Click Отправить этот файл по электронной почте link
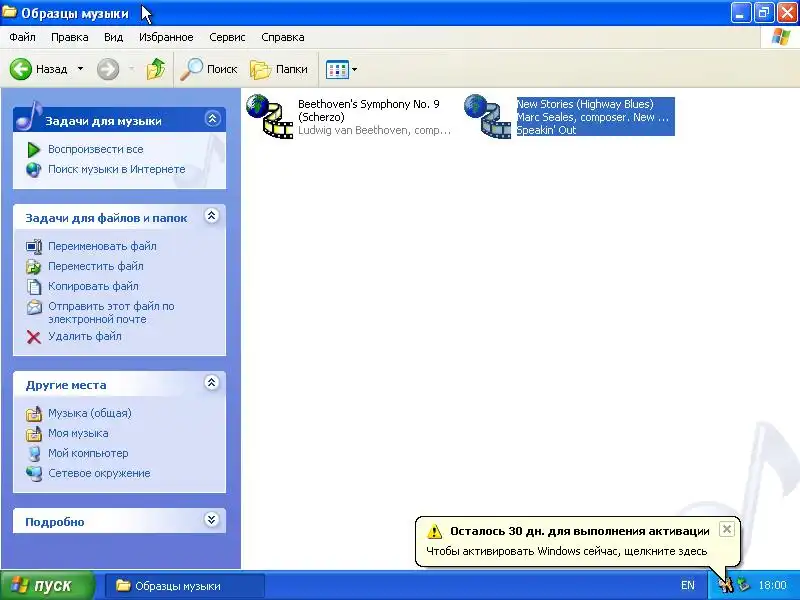Viewport: 800px width, 600px height. pos(111,313)
